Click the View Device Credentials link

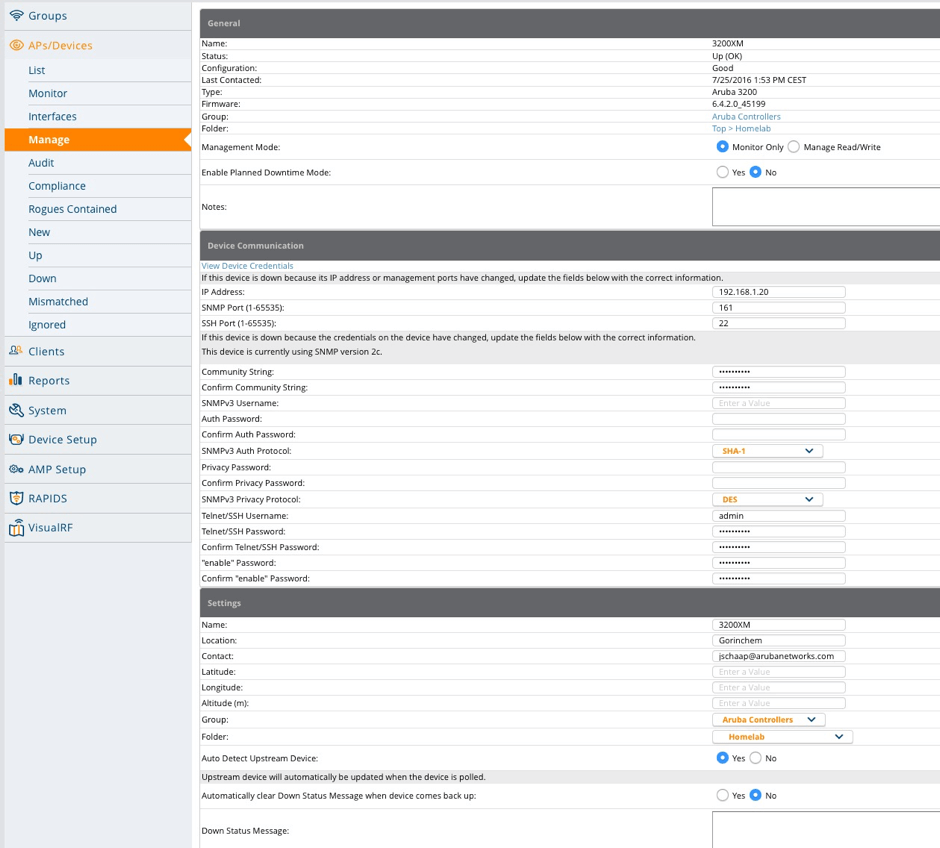247,266
